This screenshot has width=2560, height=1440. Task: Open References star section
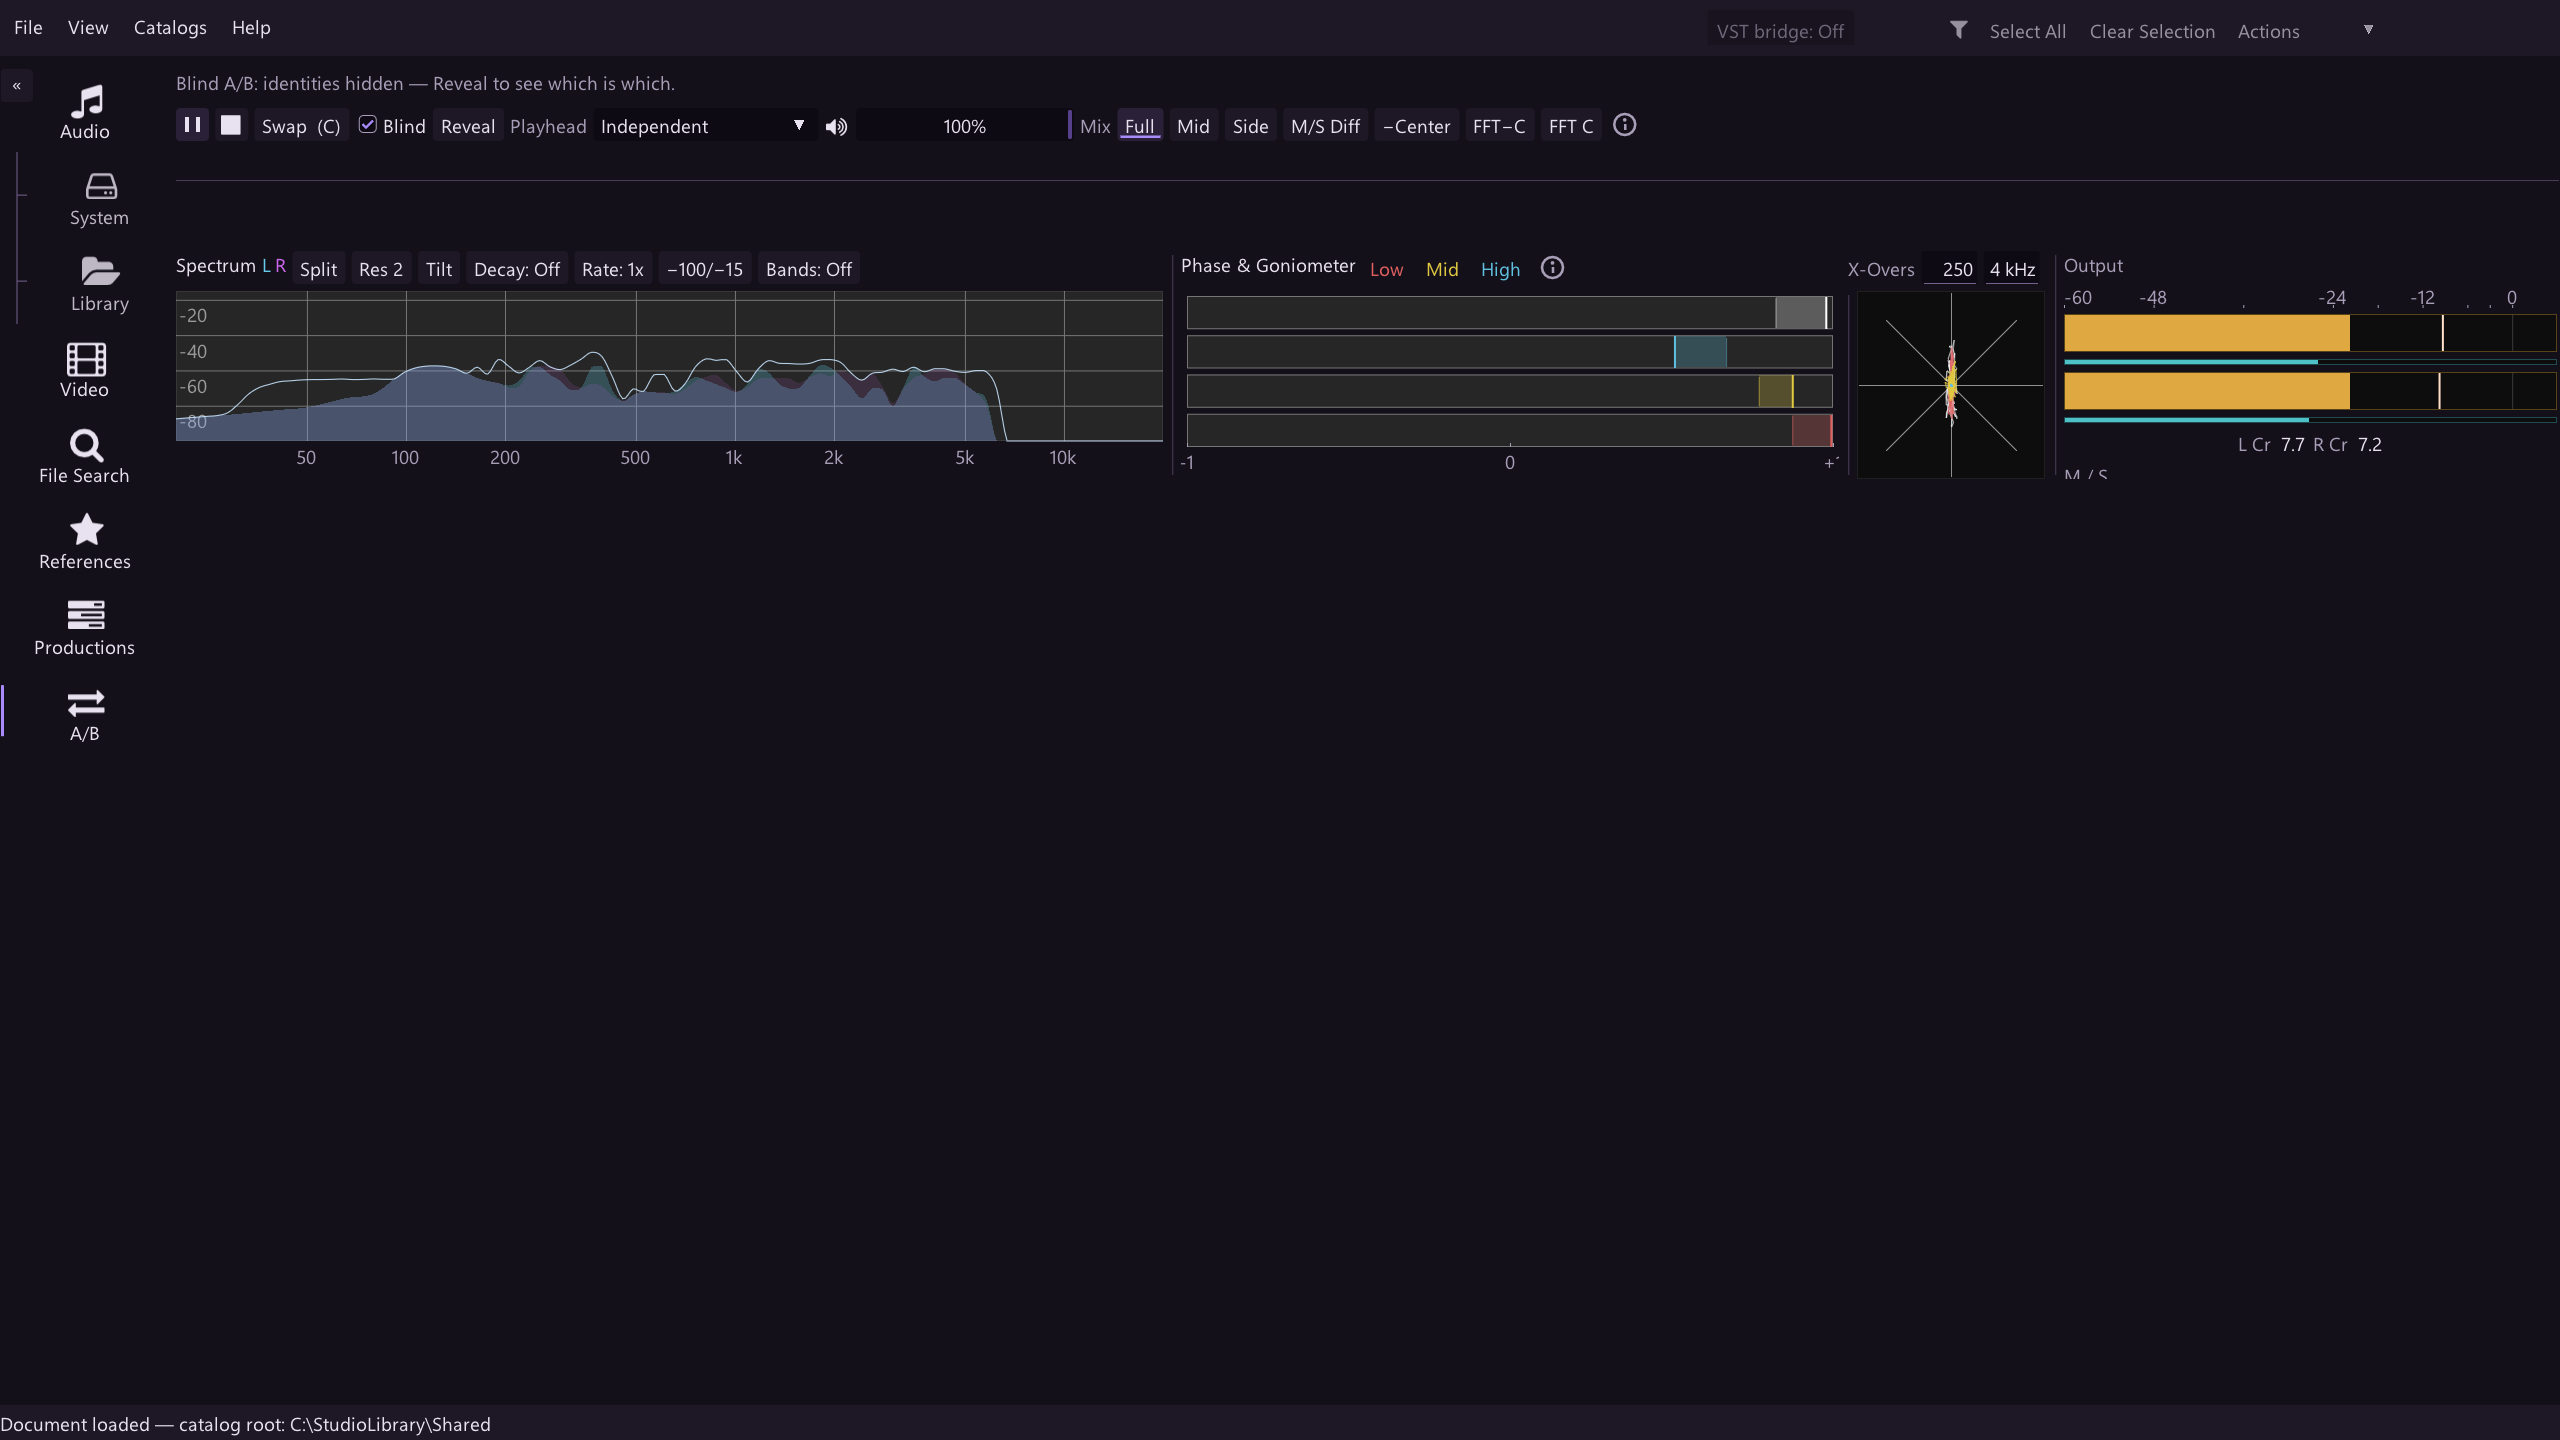(x=85, y=543)
